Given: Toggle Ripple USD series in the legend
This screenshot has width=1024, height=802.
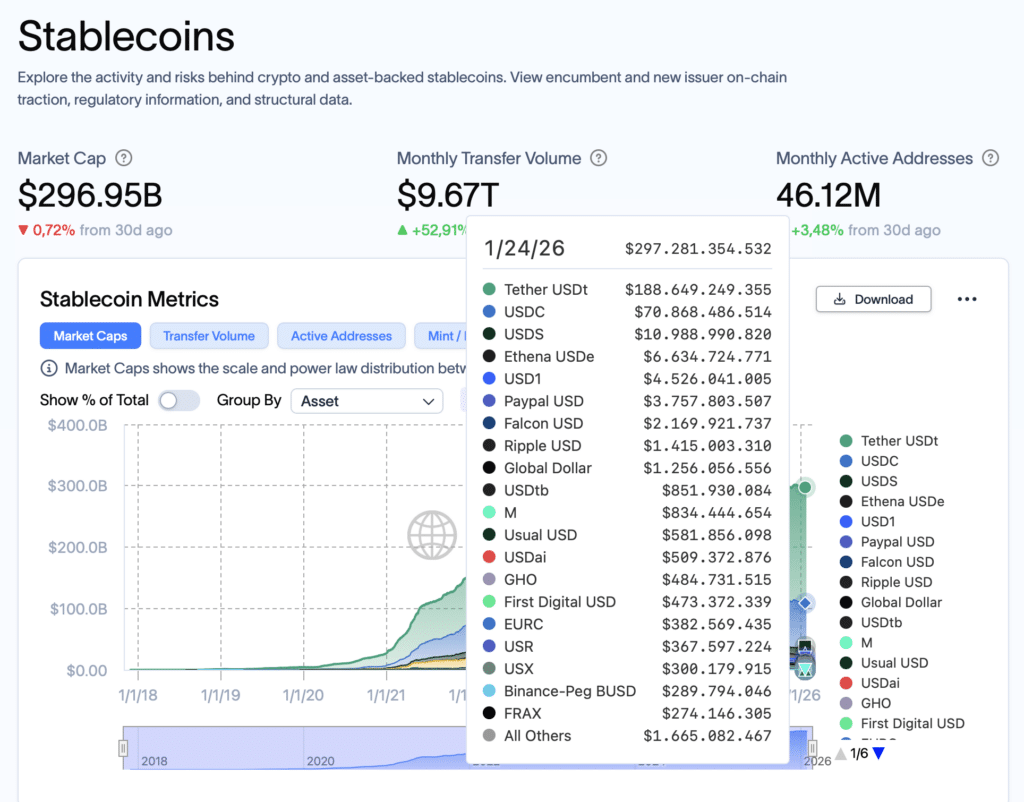Looking at the screenshot, I should [x=886, y=583].
